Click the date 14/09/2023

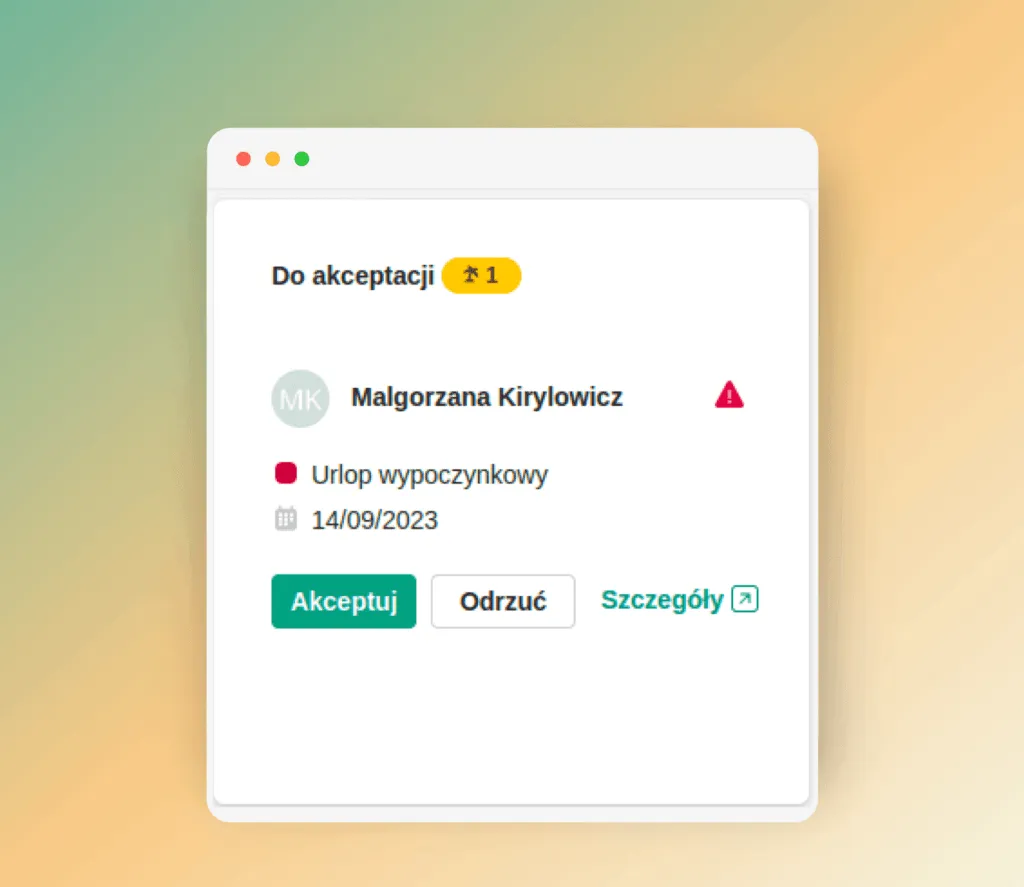(374, 521)
